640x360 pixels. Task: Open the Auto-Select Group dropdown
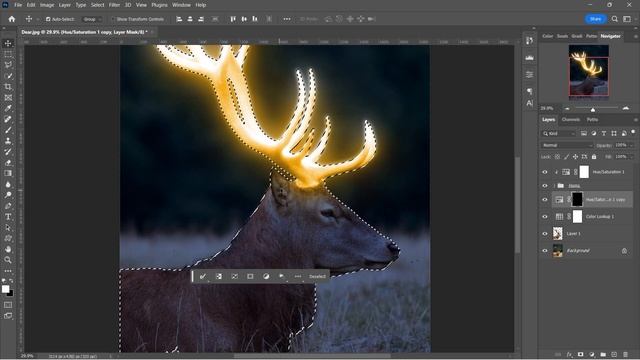tap(92, 19)
